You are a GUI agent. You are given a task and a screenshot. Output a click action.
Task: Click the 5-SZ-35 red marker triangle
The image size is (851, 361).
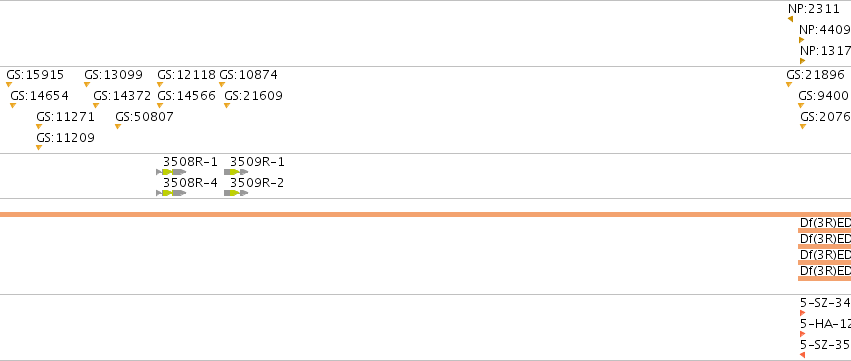pos(803,356)
